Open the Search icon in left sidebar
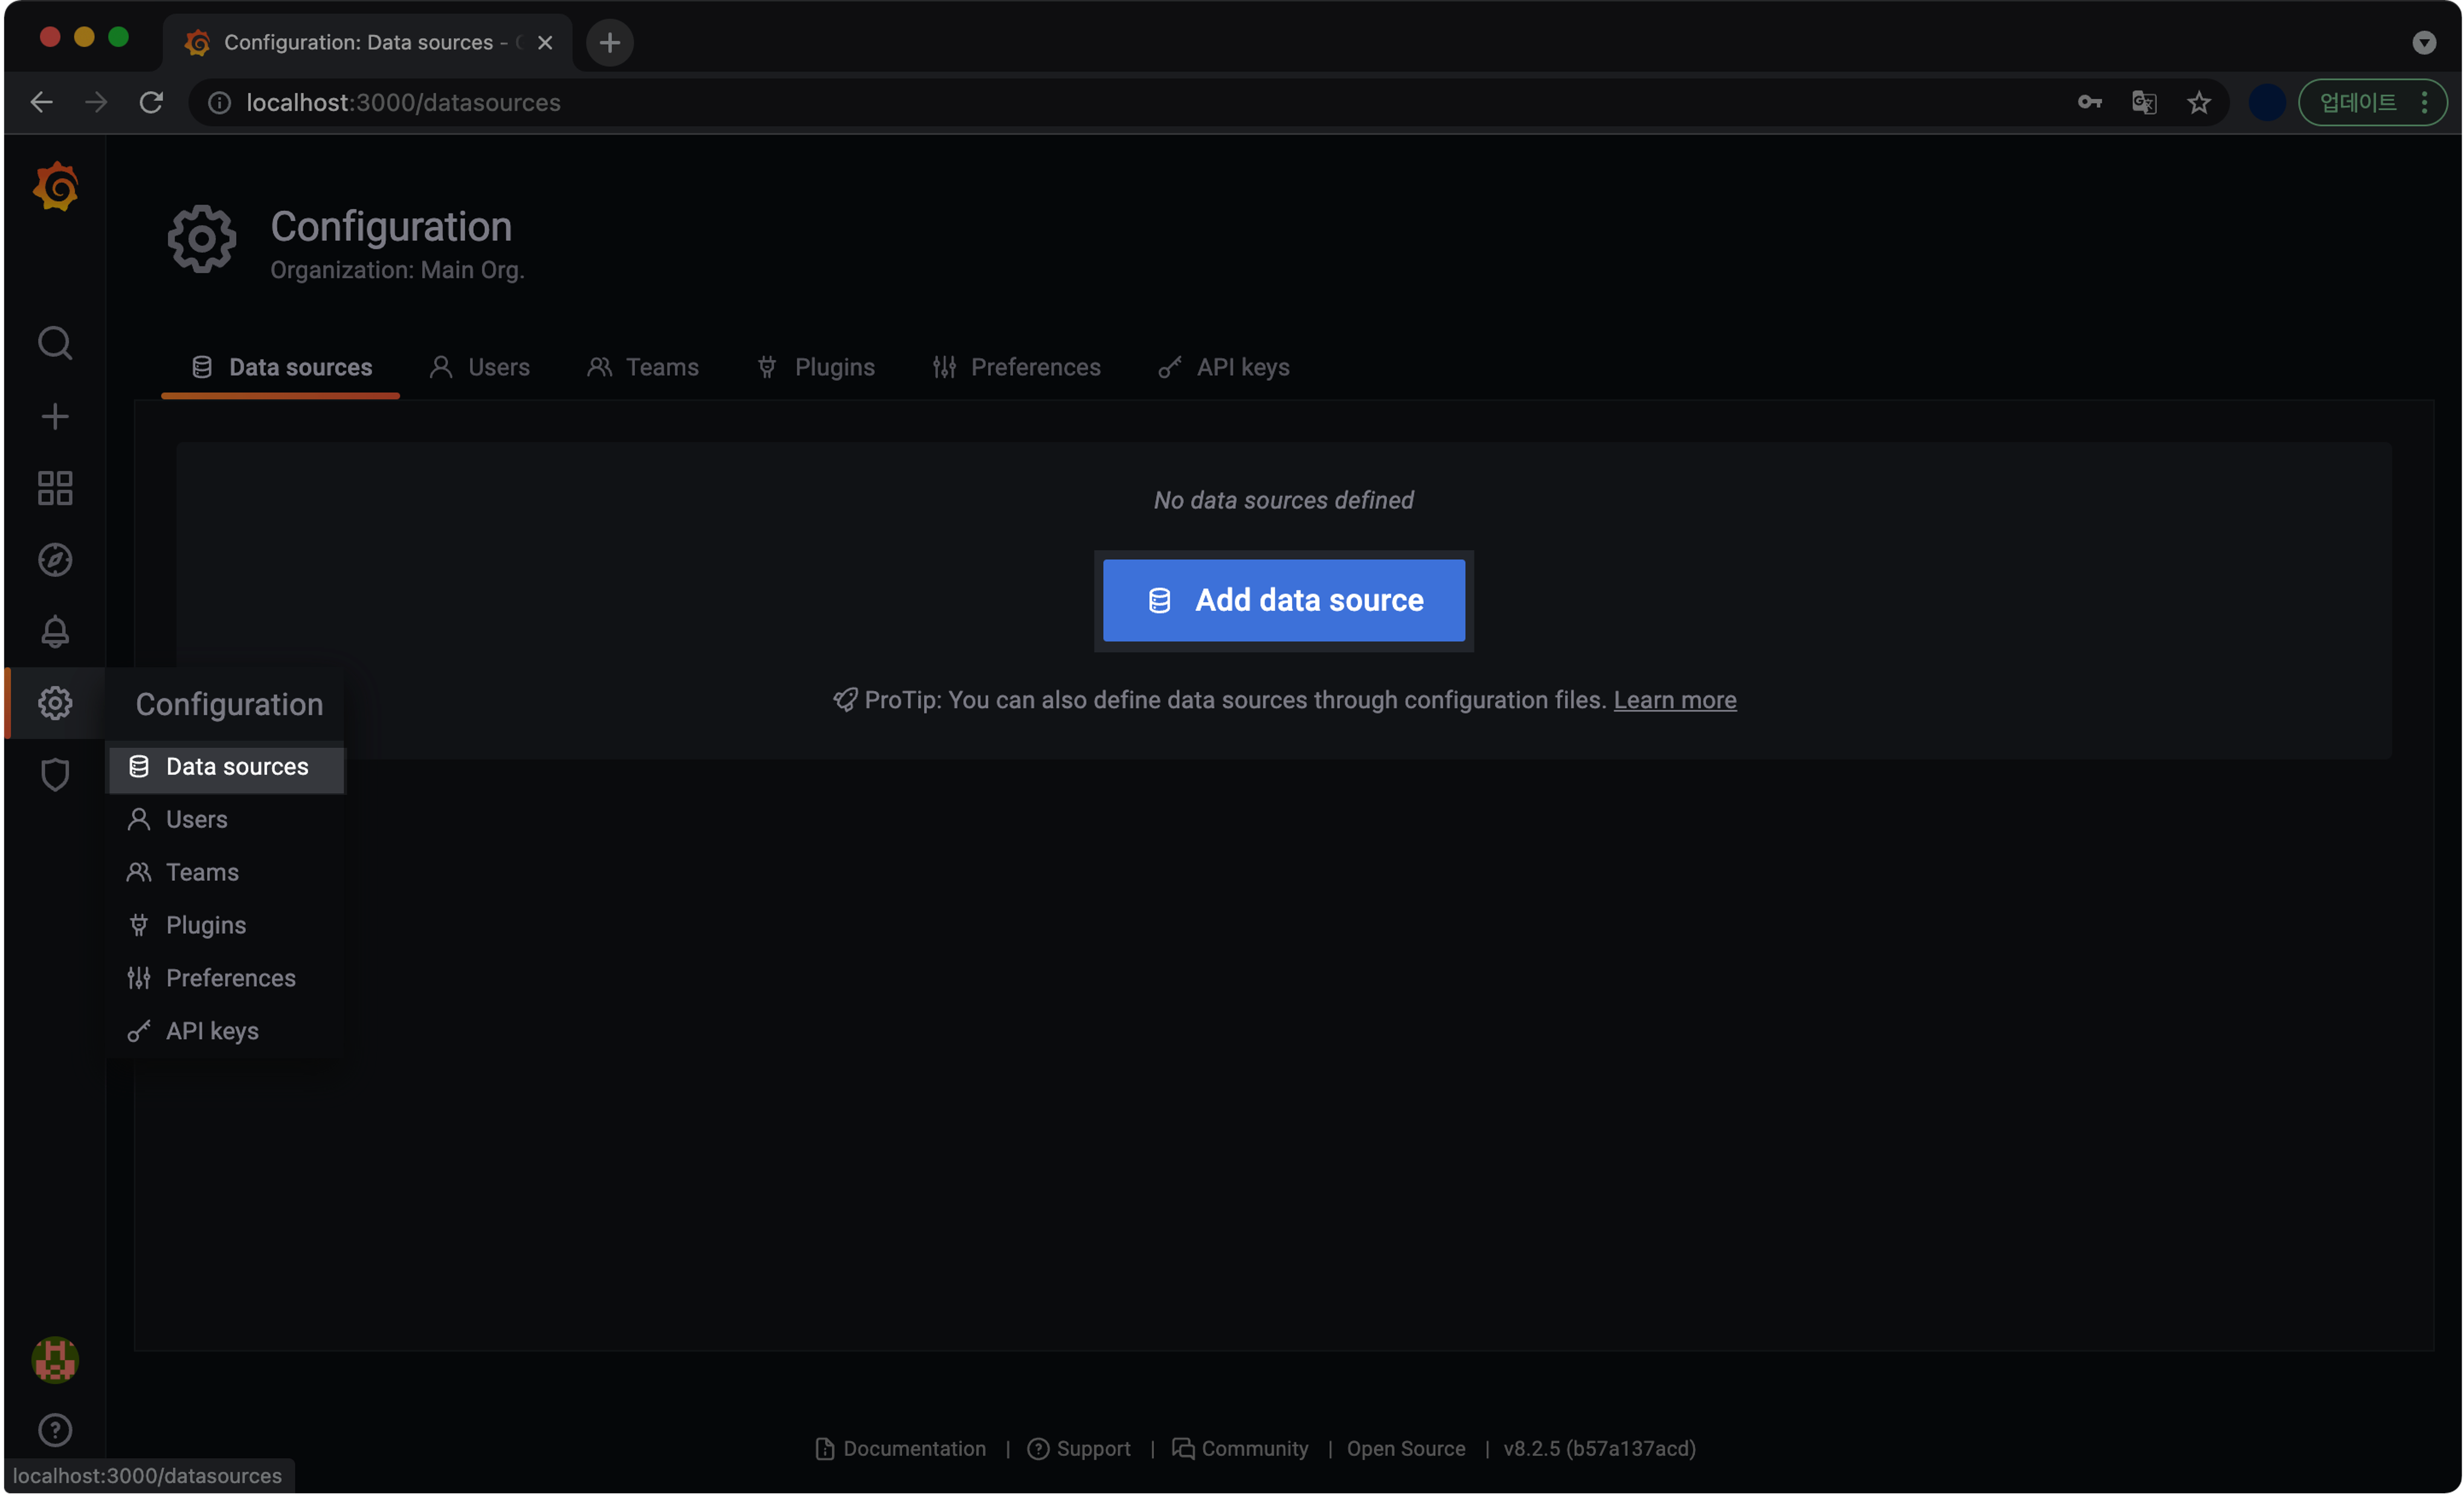 point(54,343)
